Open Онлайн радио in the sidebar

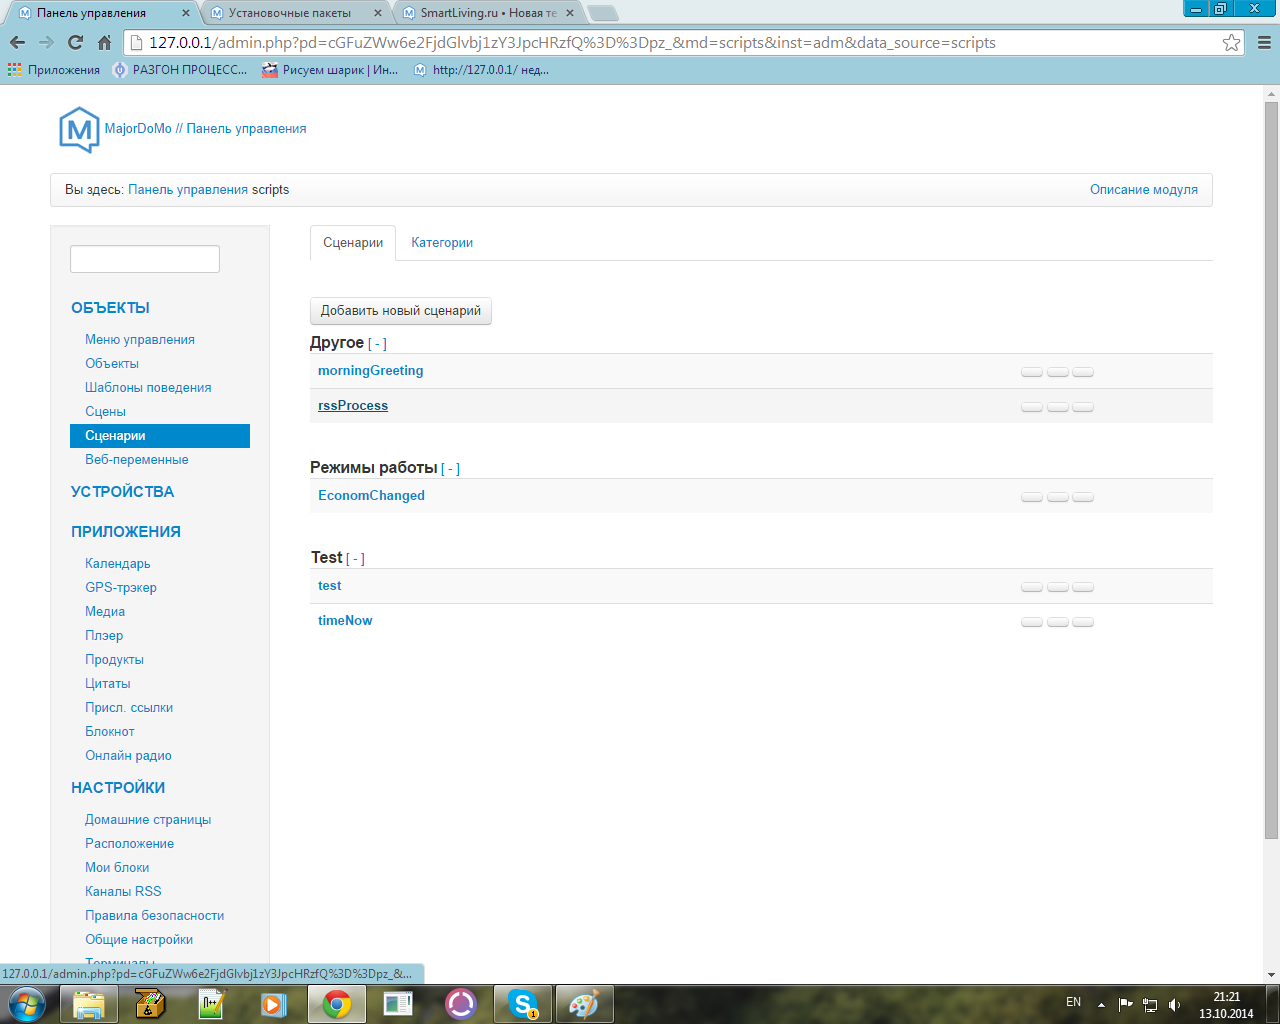[x=128, y=756]
